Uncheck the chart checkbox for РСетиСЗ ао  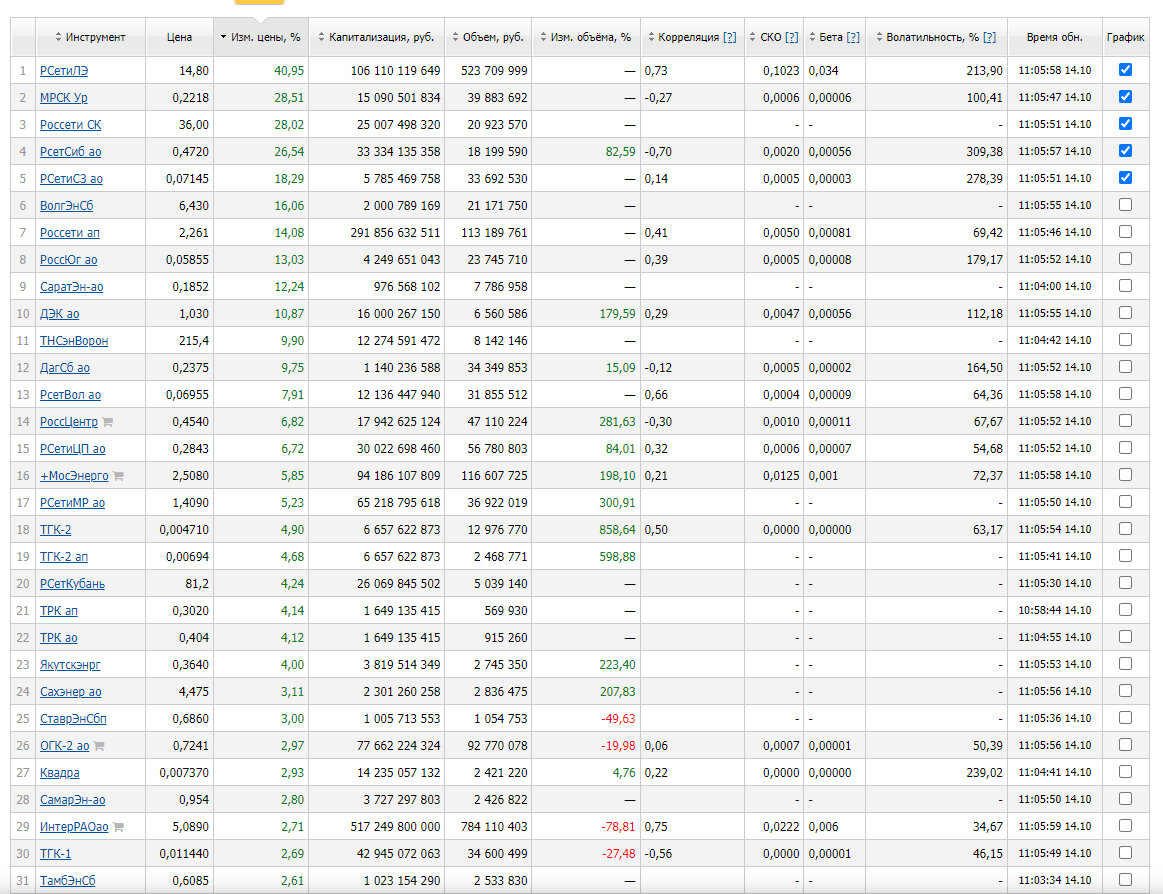1125,177
